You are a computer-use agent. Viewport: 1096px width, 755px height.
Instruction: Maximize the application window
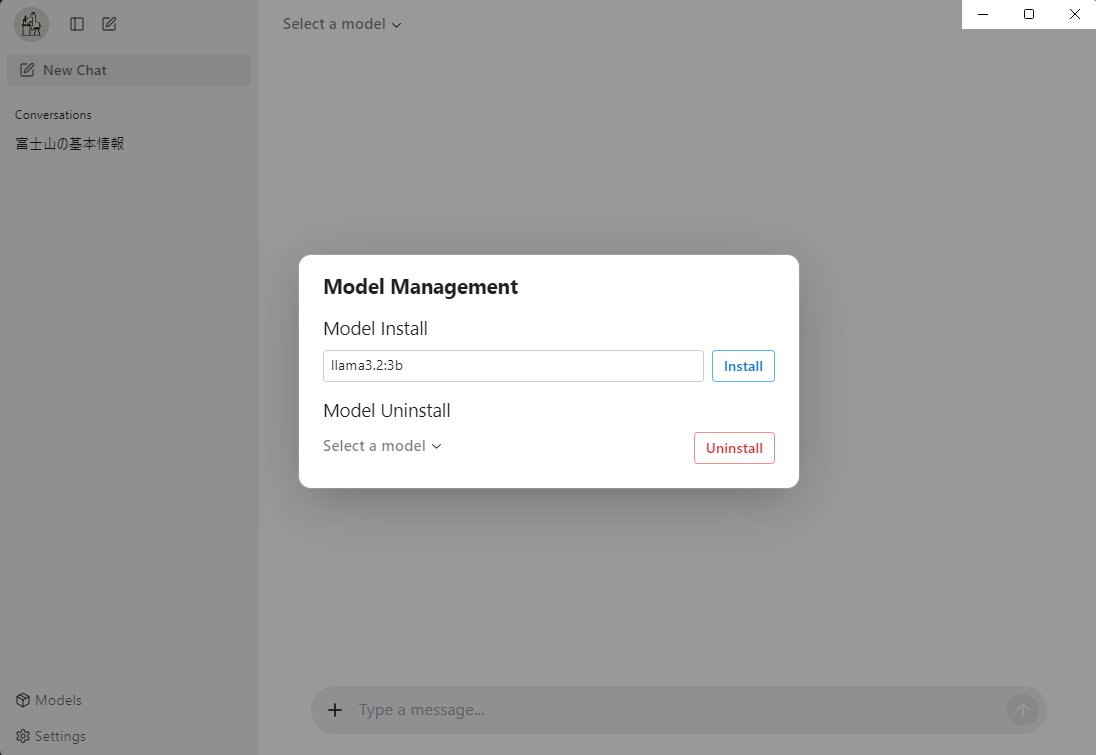coord(1029,14)
